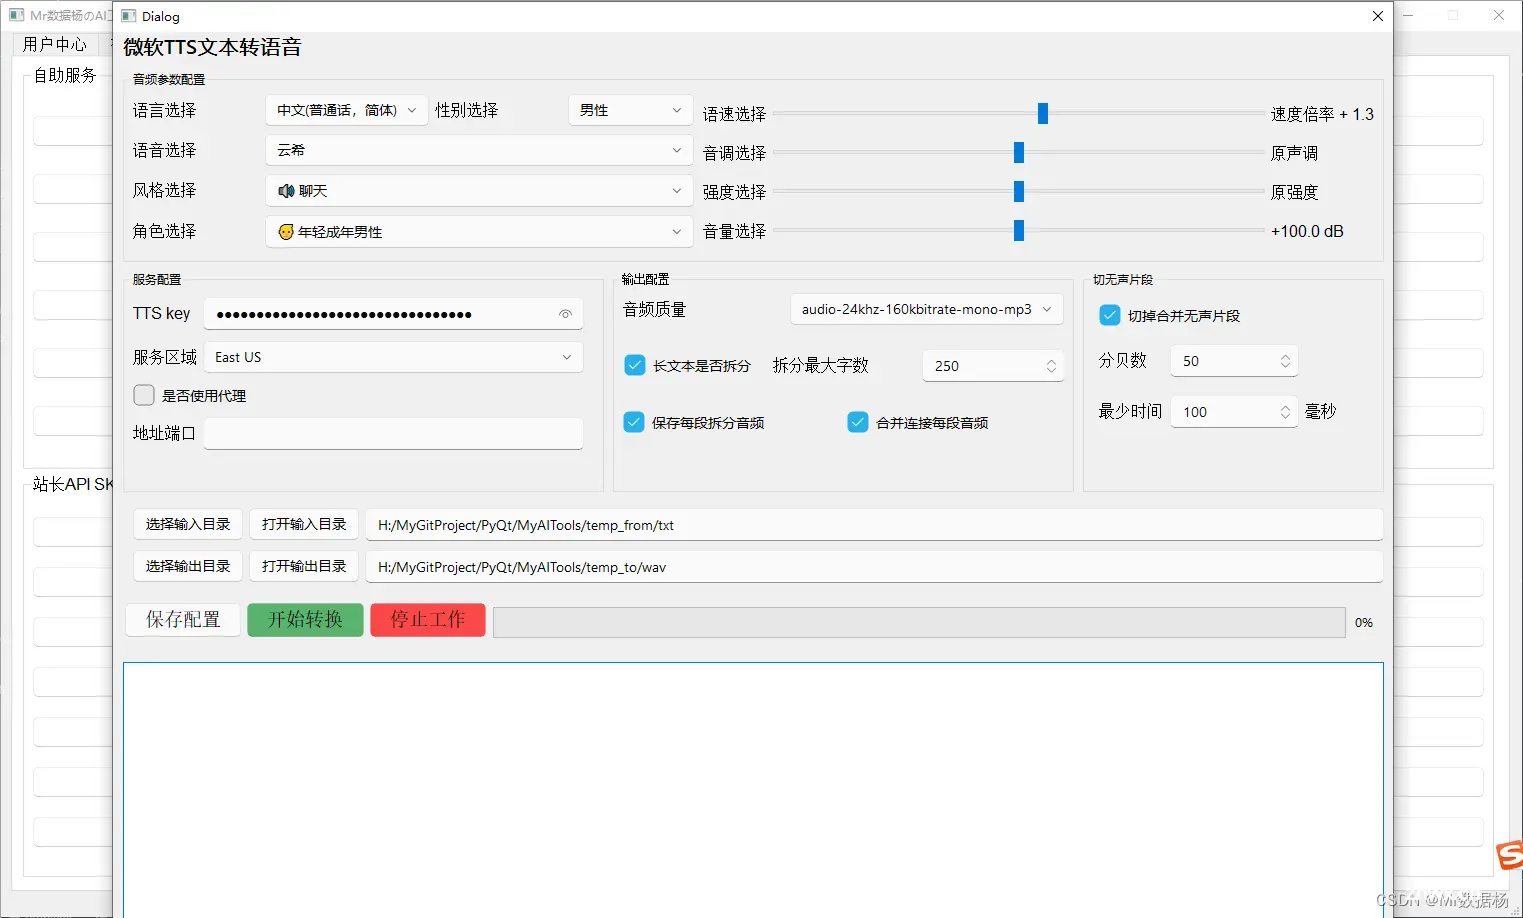Screen dimensions: 1523x918
Task: Click the background main window title icon
Action: tap(16, 15)
